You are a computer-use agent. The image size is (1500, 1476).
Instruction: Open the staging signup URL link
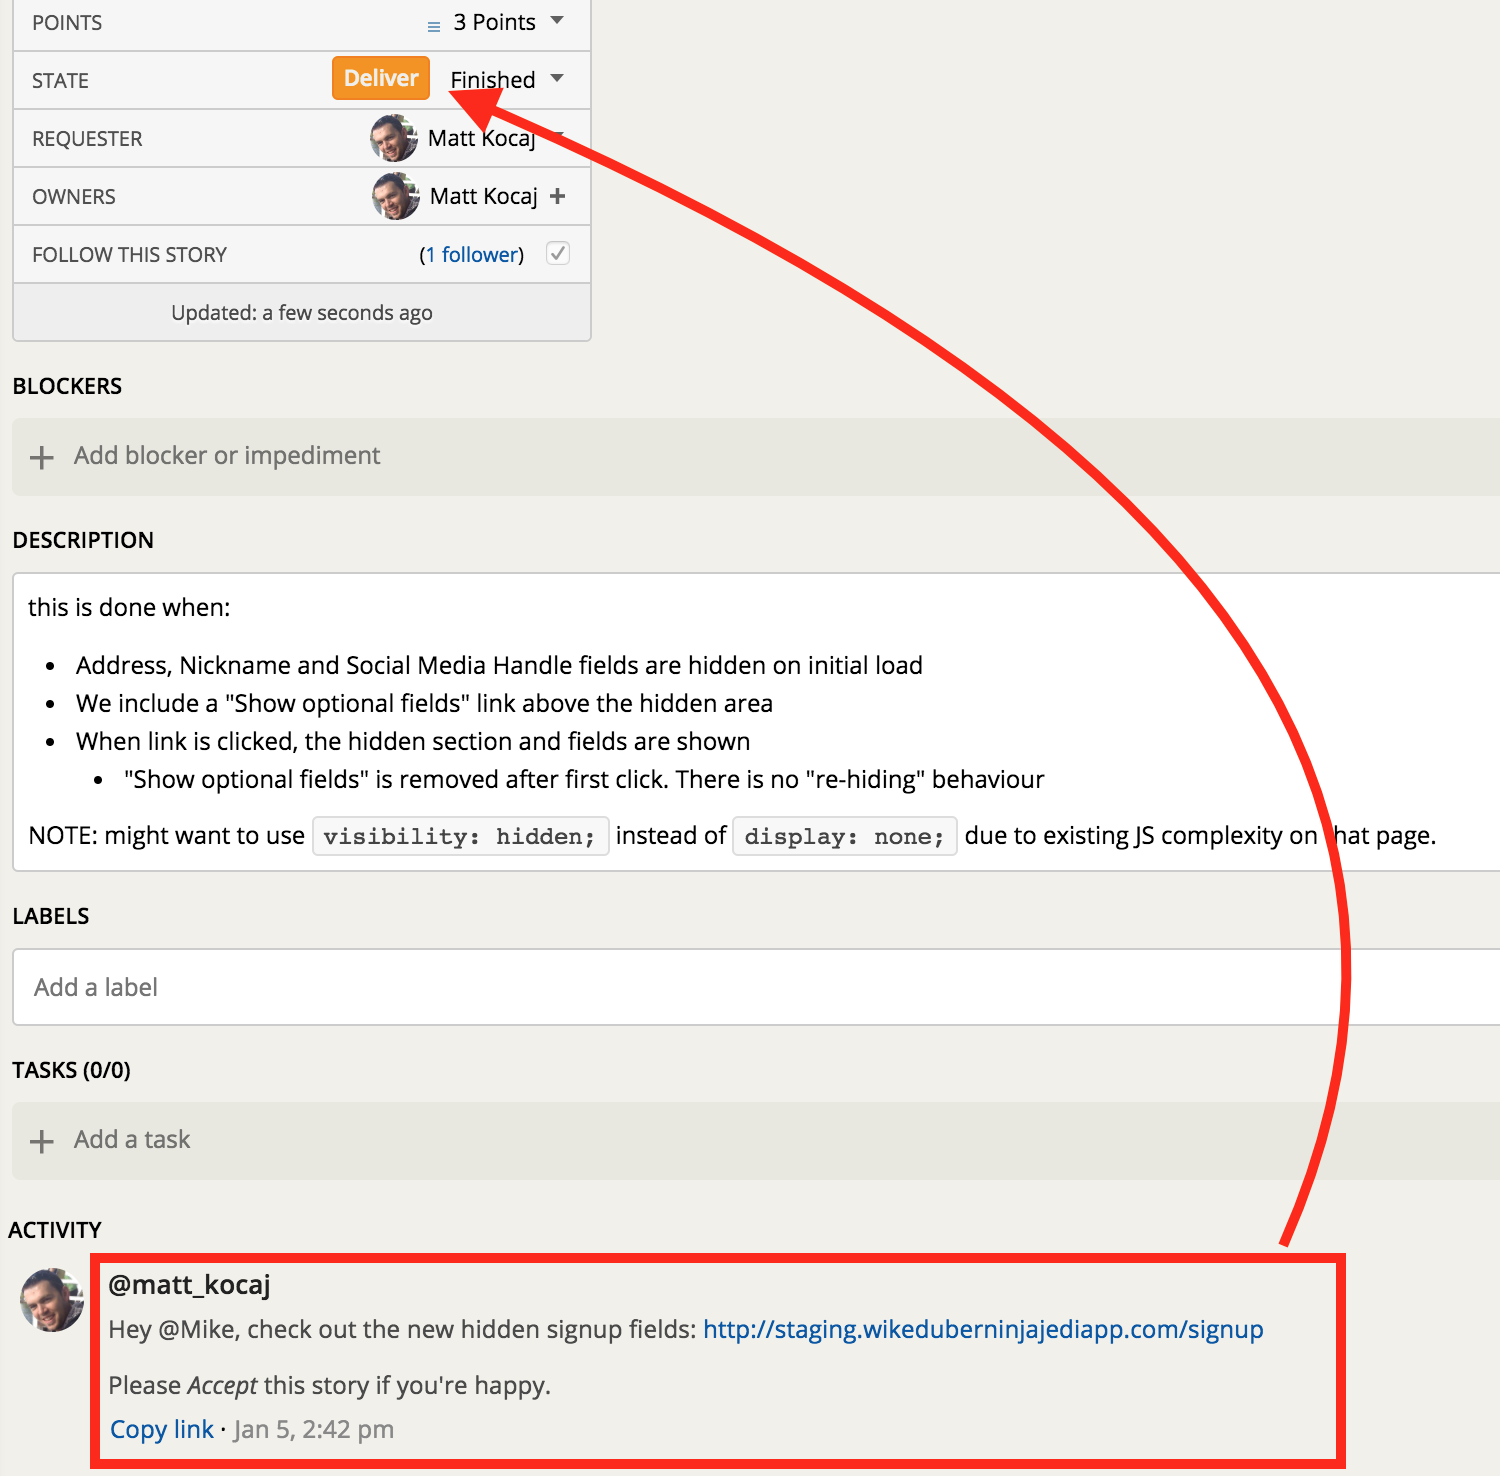[x=983, y=1329]
